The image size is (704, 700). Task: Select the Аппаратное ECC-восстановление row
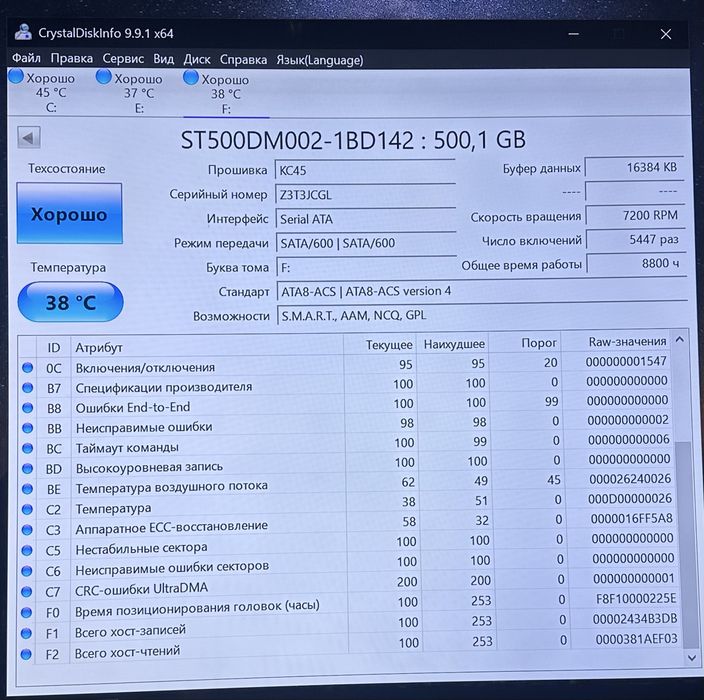pyautogui.click(x=346, y=524)
